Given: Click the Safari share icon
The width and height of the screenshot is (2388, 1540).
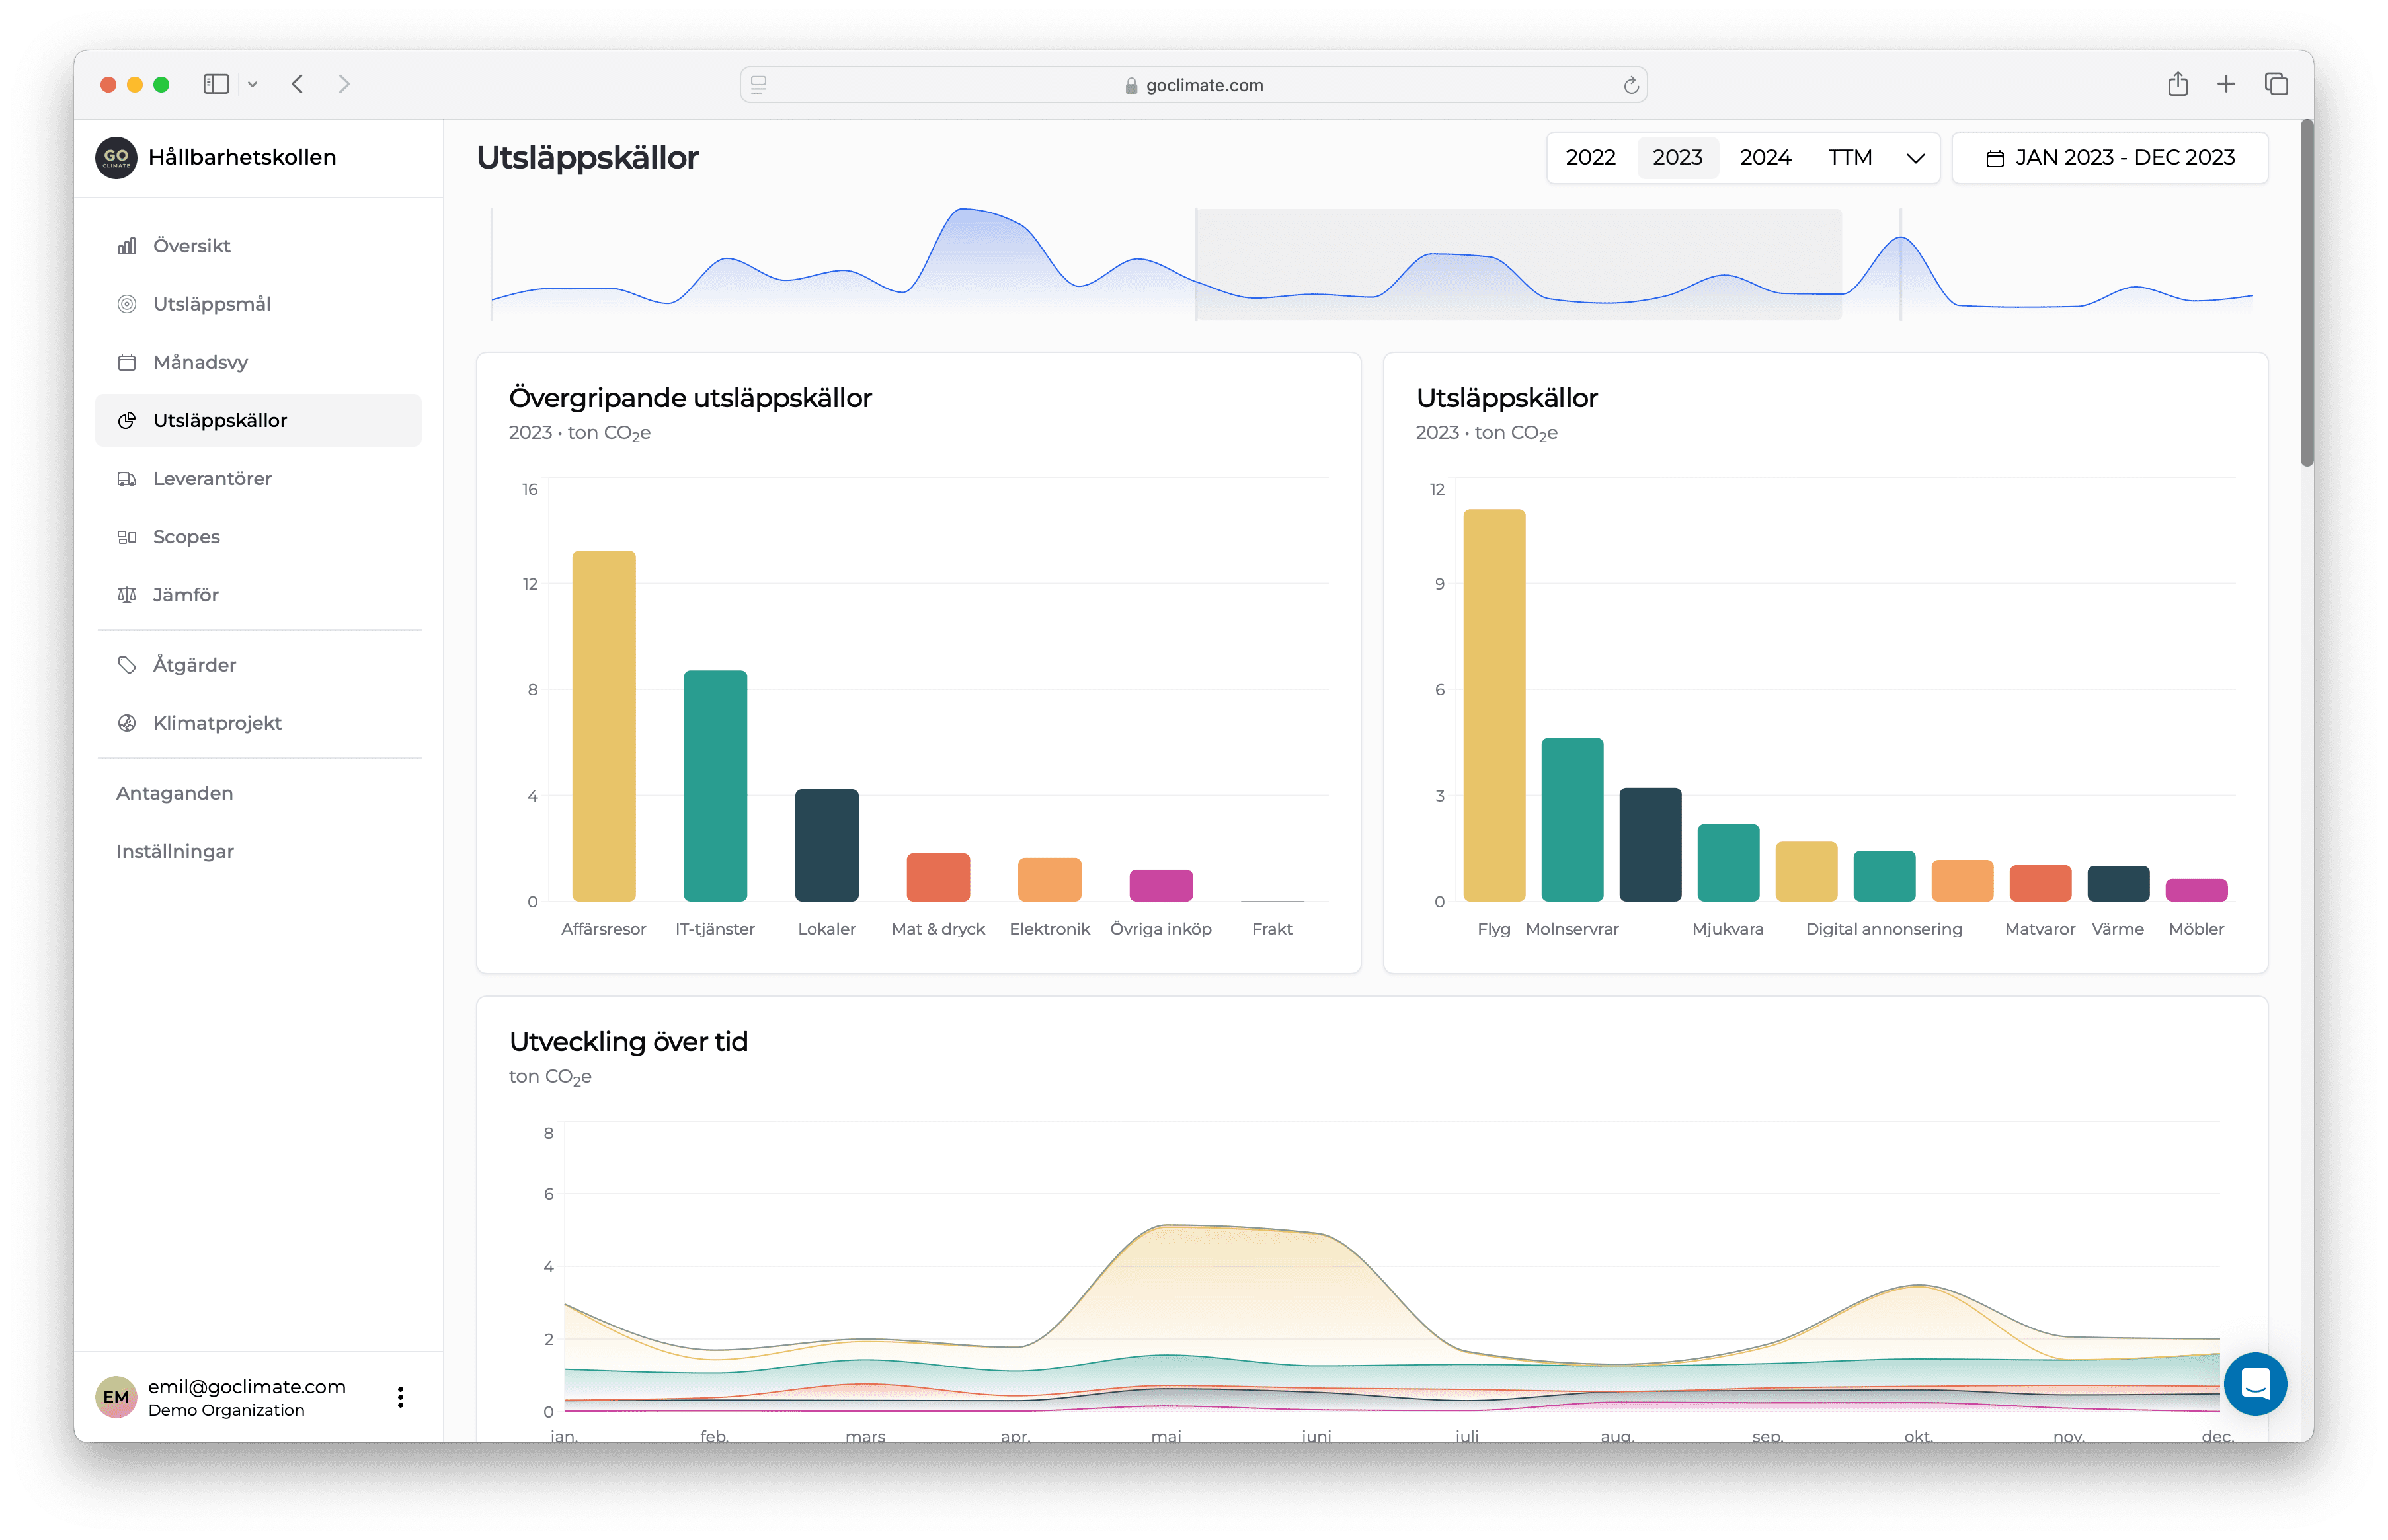Looking at the screenshot, I should coord(2178,85).
